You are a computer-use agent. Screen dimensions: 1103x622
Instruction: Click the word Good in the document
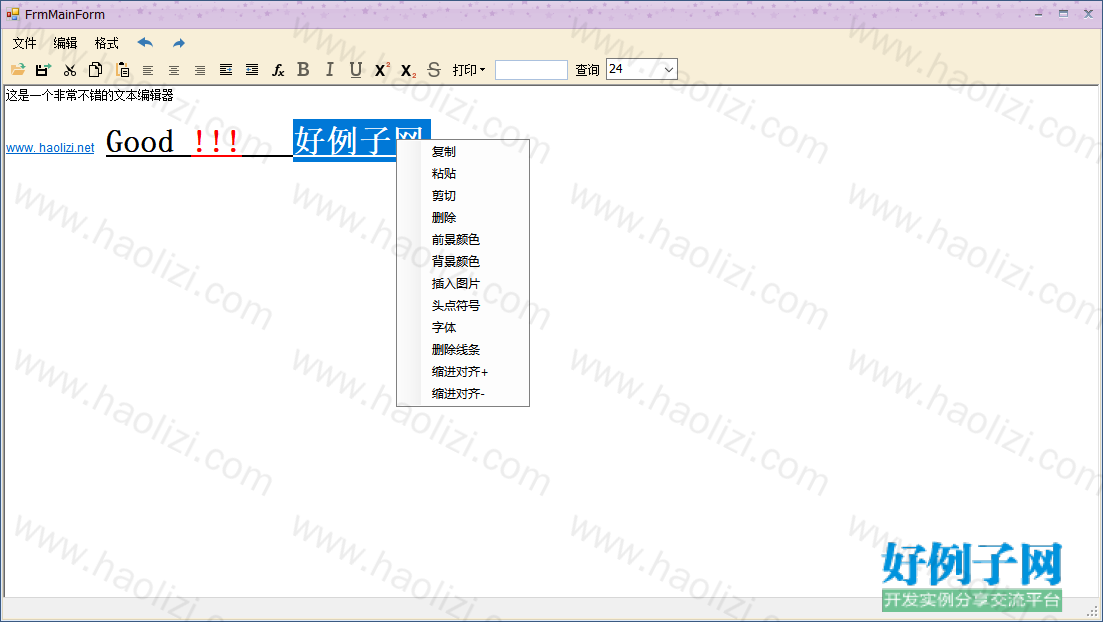pos(139,141)
